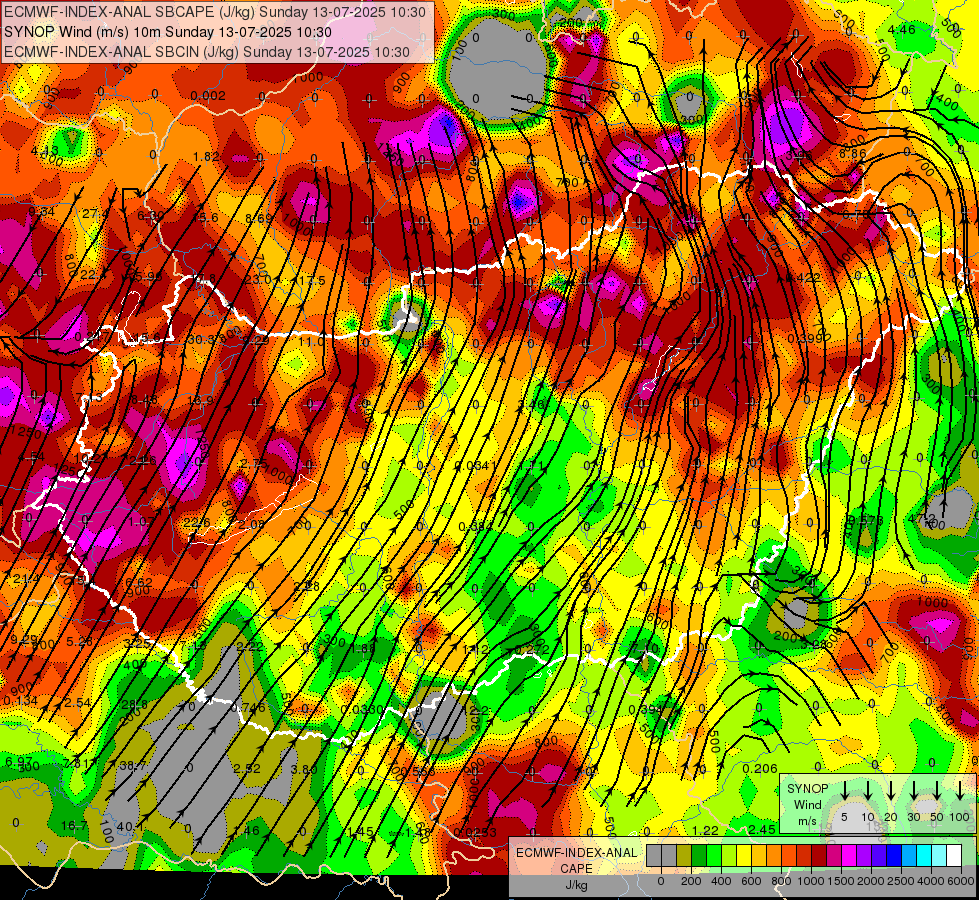The width and height of the screenshot is (979, 900).
Task: Click the 1.46 value on the map
Action: 246,831
